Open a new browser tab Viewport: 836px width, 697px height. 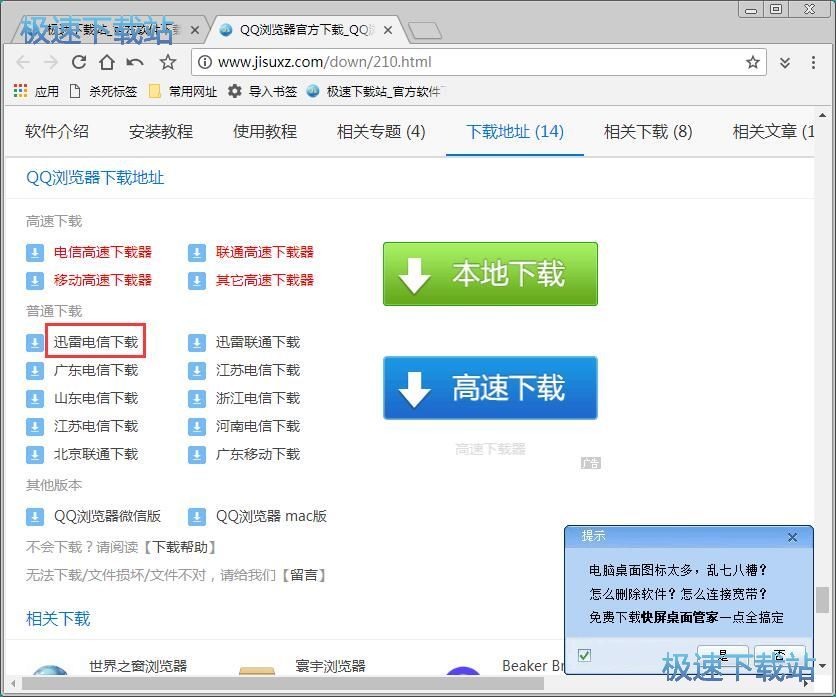pyautogui.click(x=424, y=31)
